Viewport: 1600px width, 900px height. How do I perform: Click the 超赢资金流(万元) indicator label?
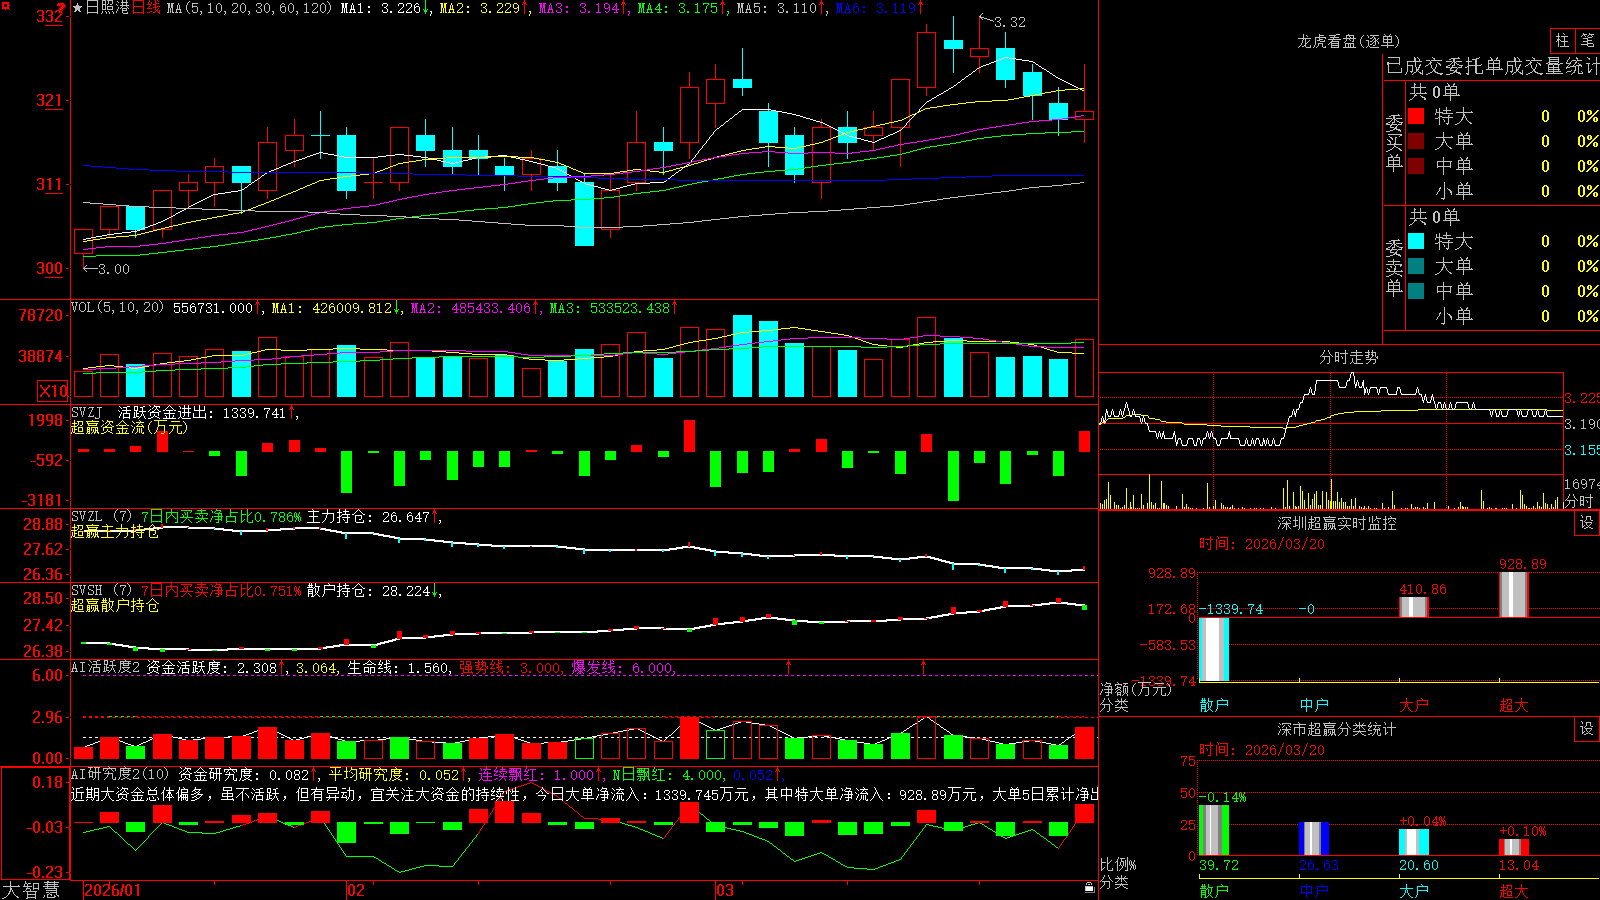tap(129, 428)
